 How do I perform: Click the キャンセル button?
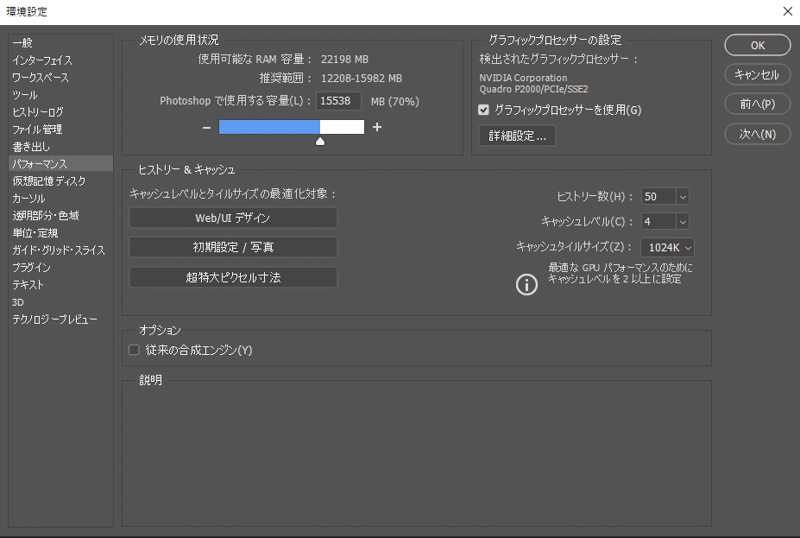[x=757, y=75]
